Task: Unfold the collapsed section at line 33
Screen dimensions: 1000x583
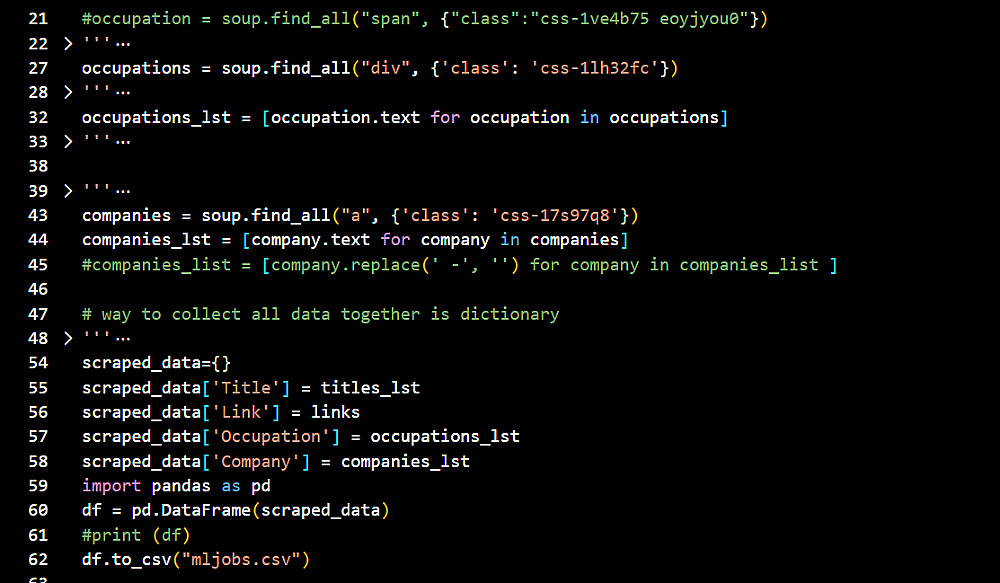Action: (68, 142)
